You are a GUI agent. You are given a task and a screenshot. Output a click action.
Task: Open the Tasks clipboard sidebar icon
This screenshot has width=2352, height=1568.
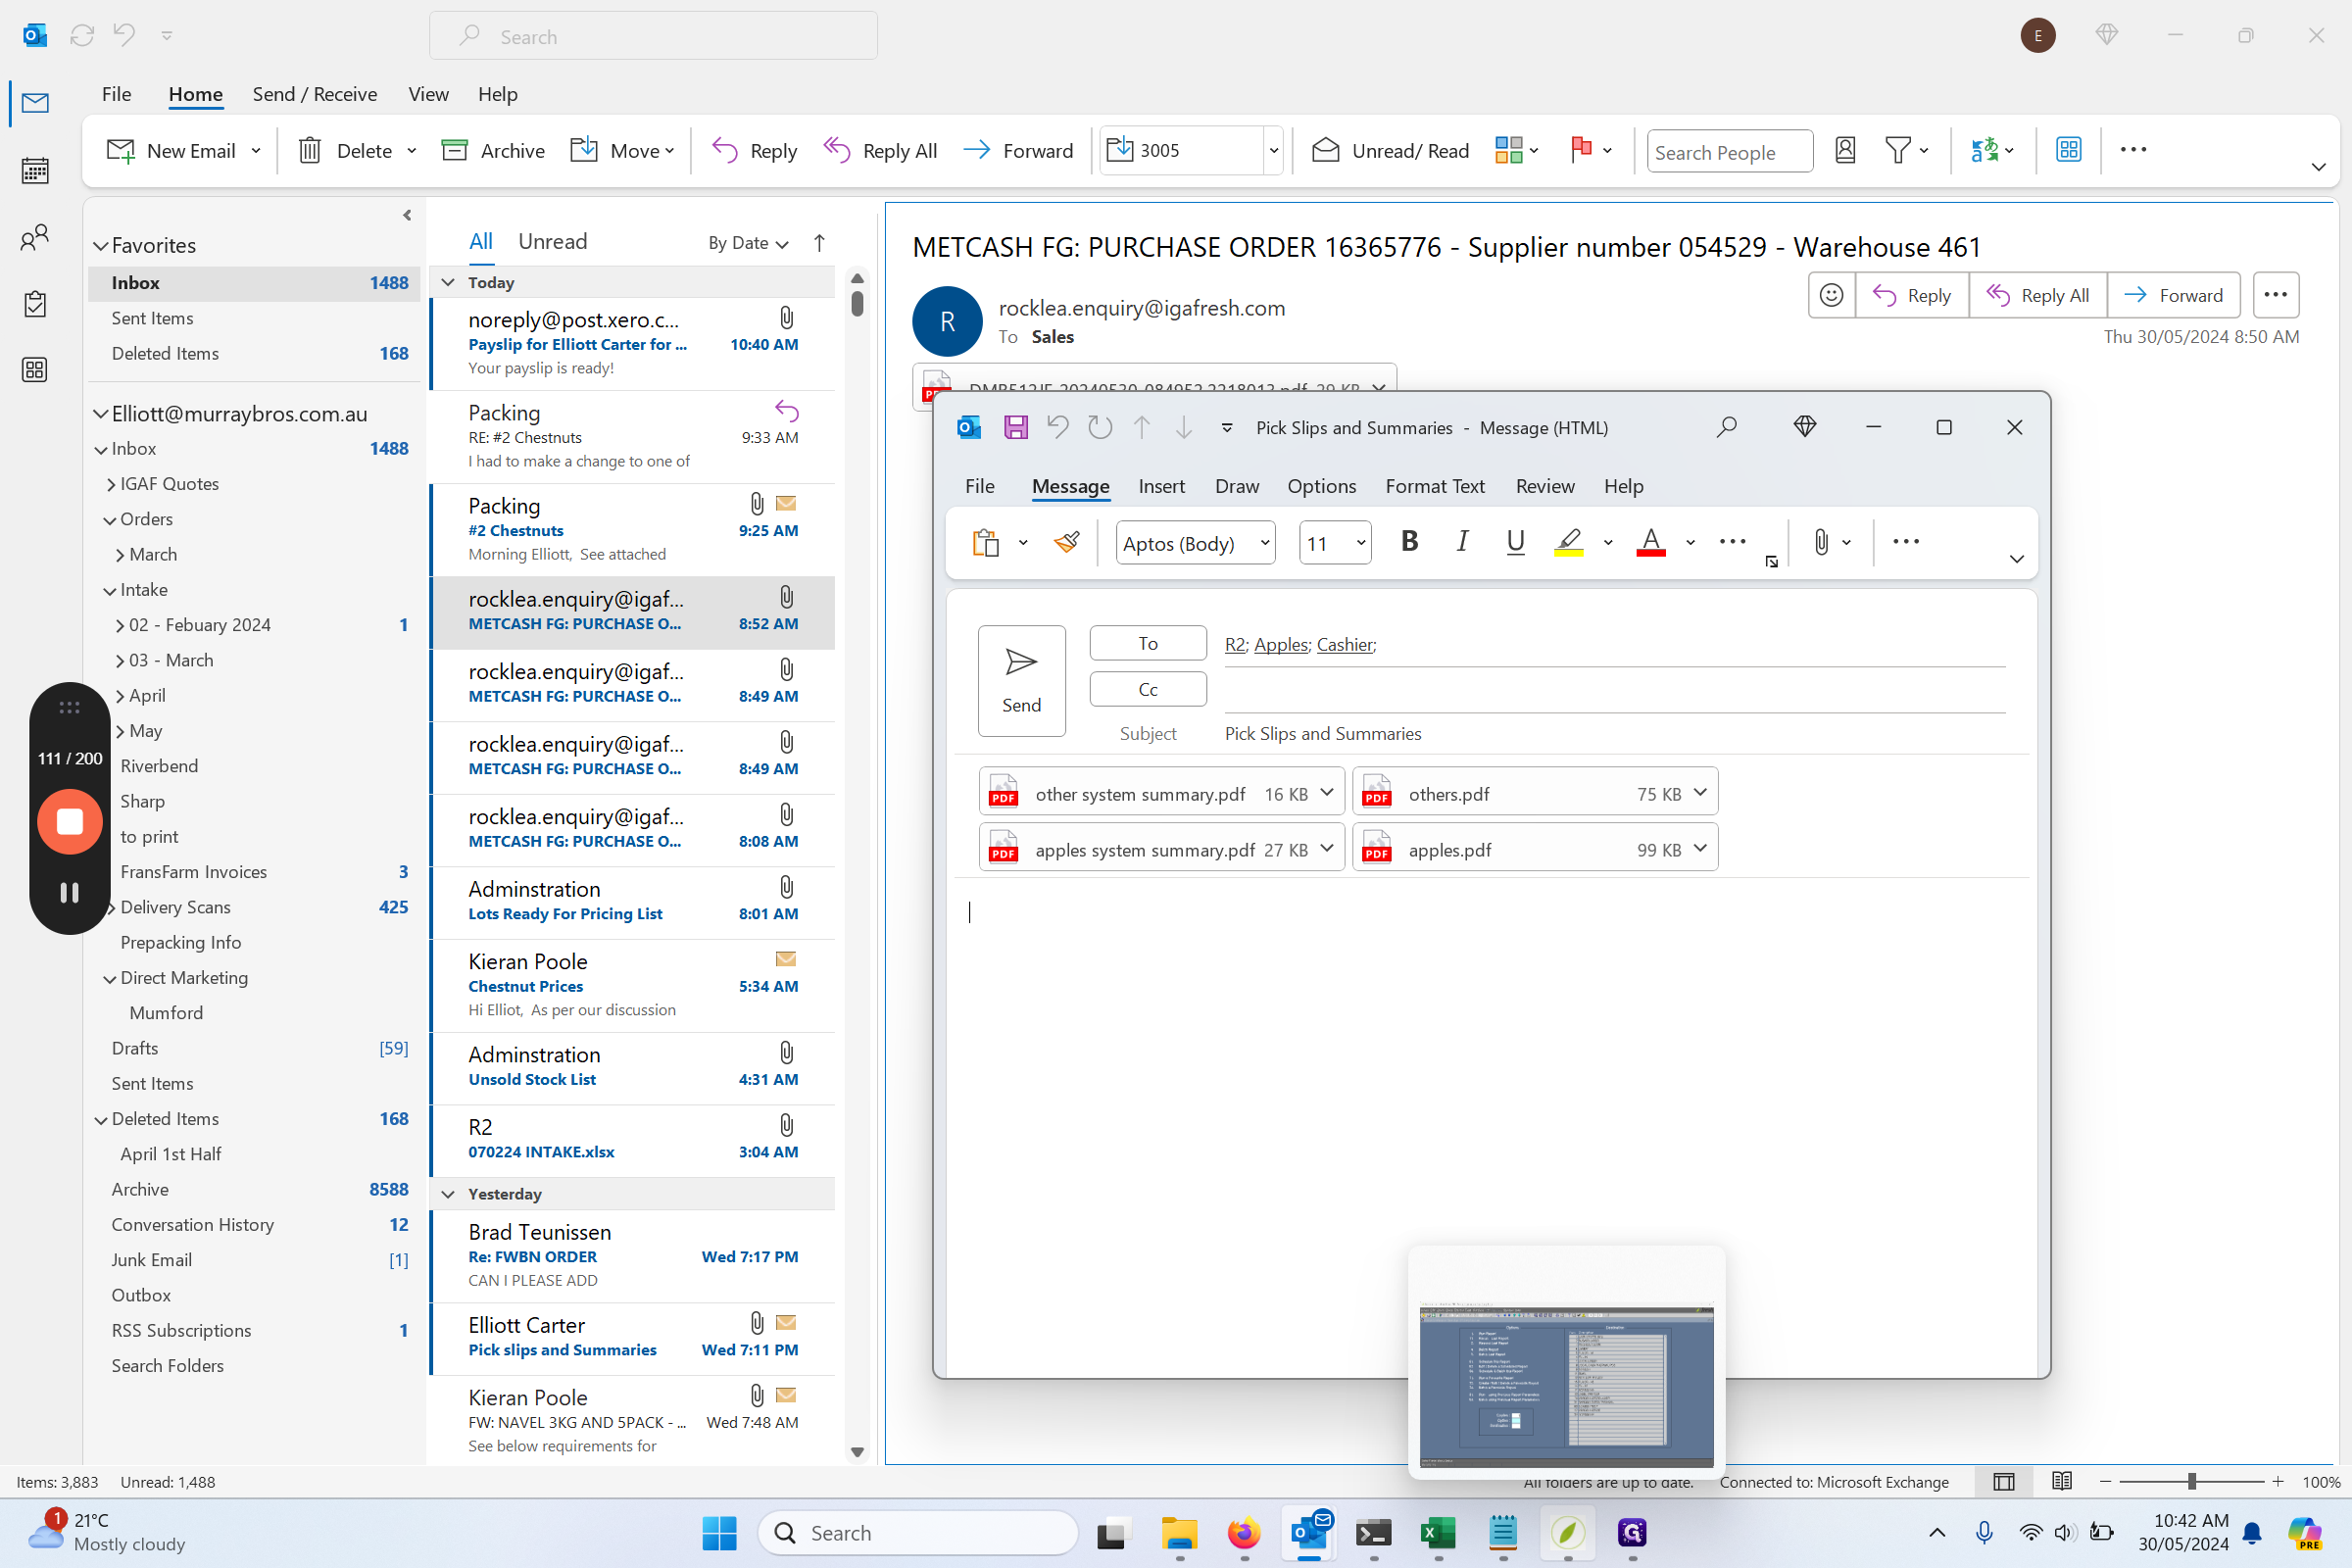(35, 304)
